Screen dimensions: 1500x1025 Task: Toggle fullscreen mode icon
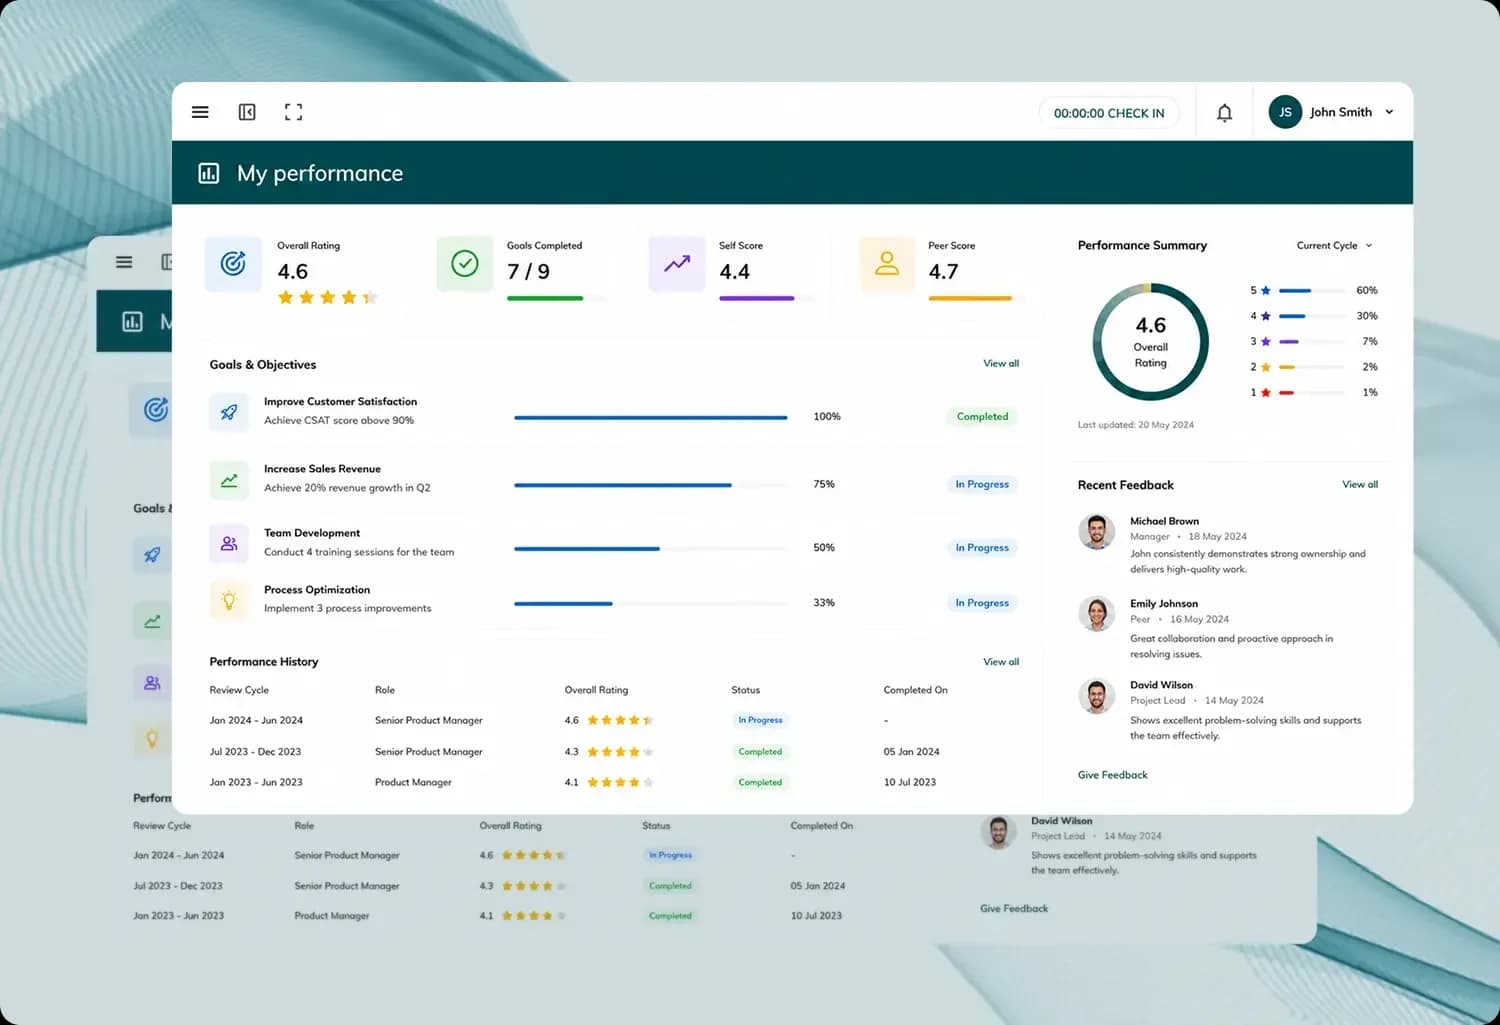293,112
